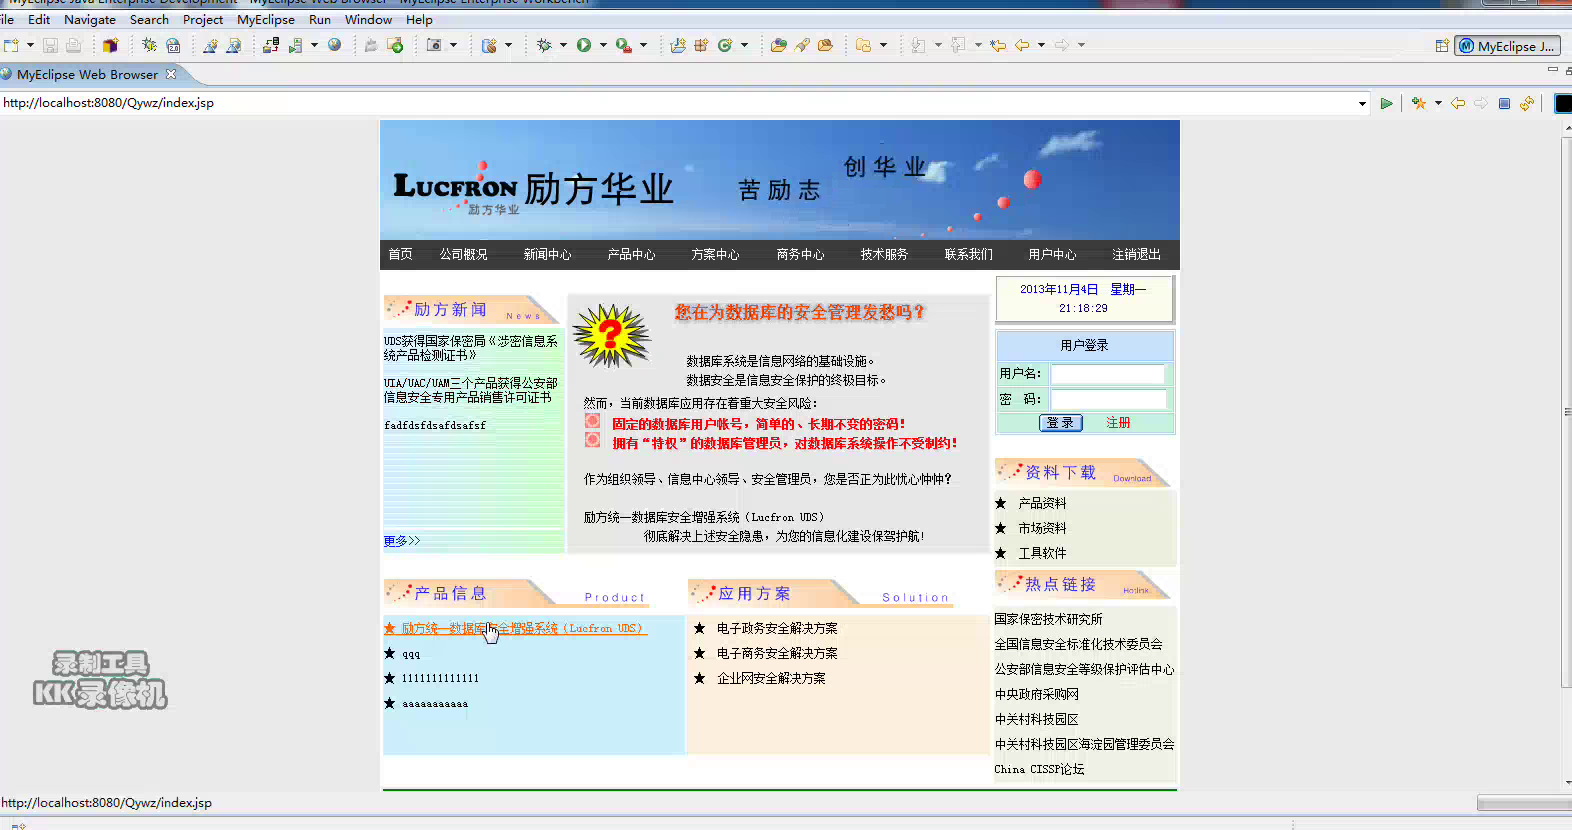Click the Last Edit Location icon
Viewport: 1572px width, 830px height.
click(998, 45)
